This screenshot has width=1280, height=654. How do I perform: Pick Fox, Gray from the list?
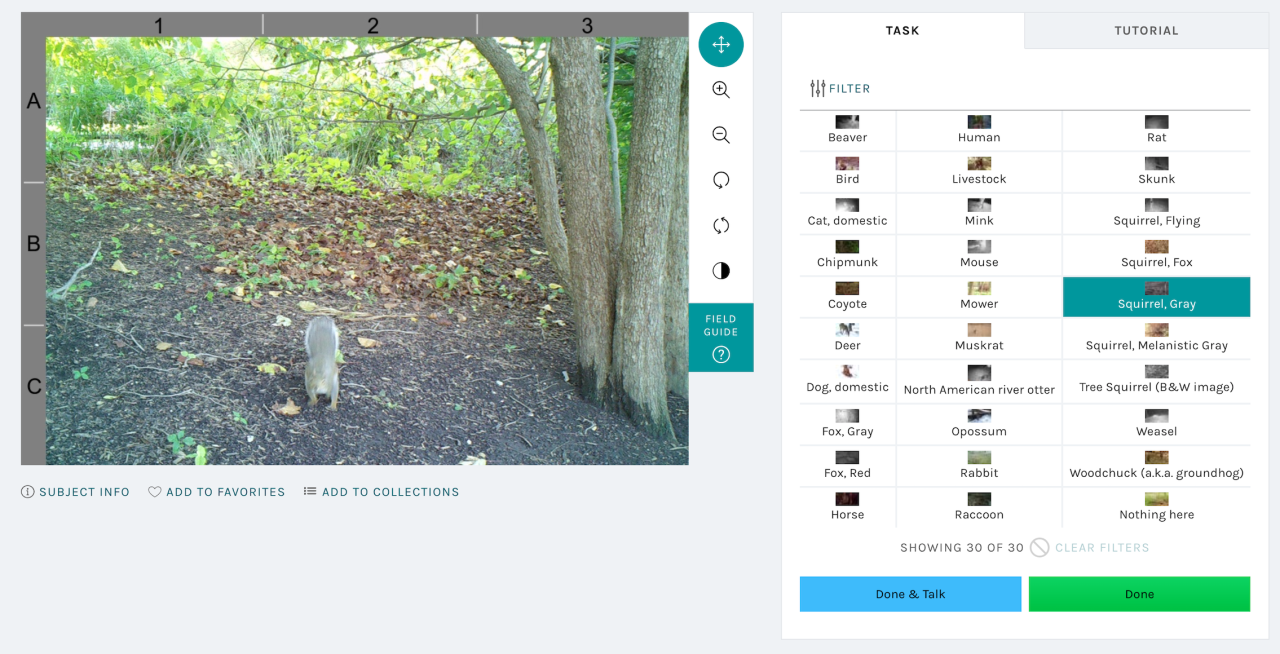coord(848,424)
